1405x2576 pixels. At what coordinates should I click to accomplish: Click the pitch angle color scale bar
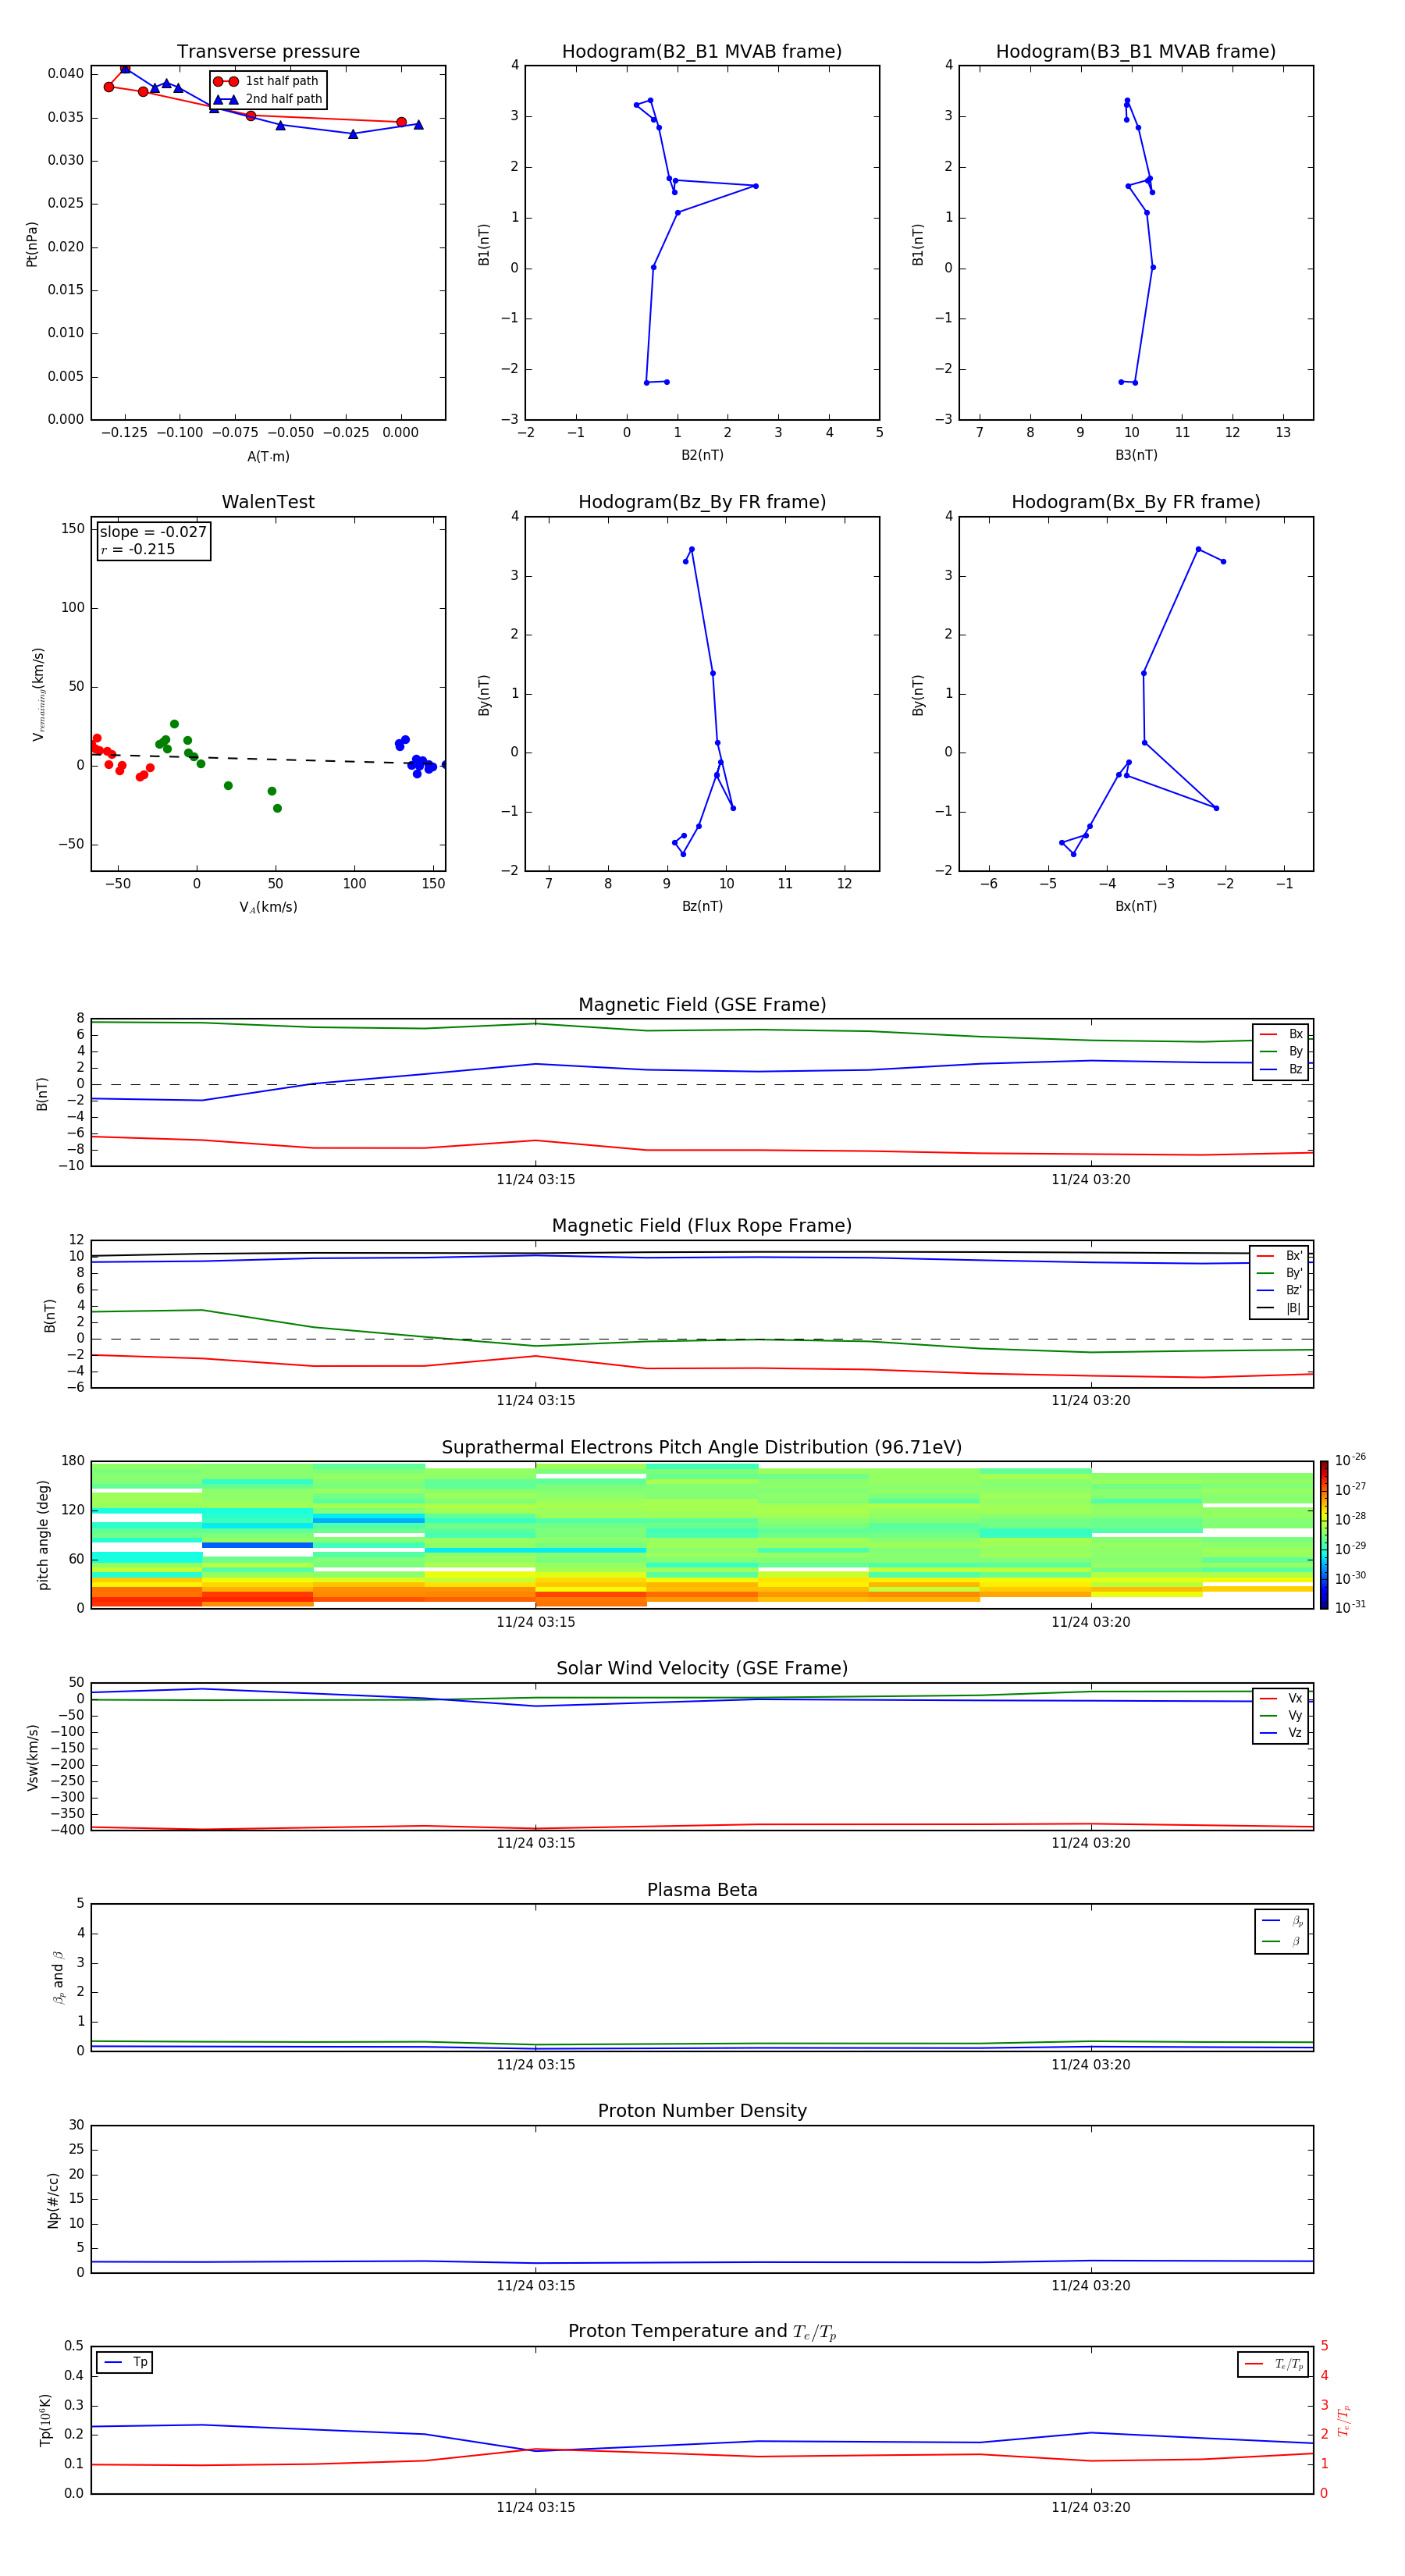[1324, 1535]
